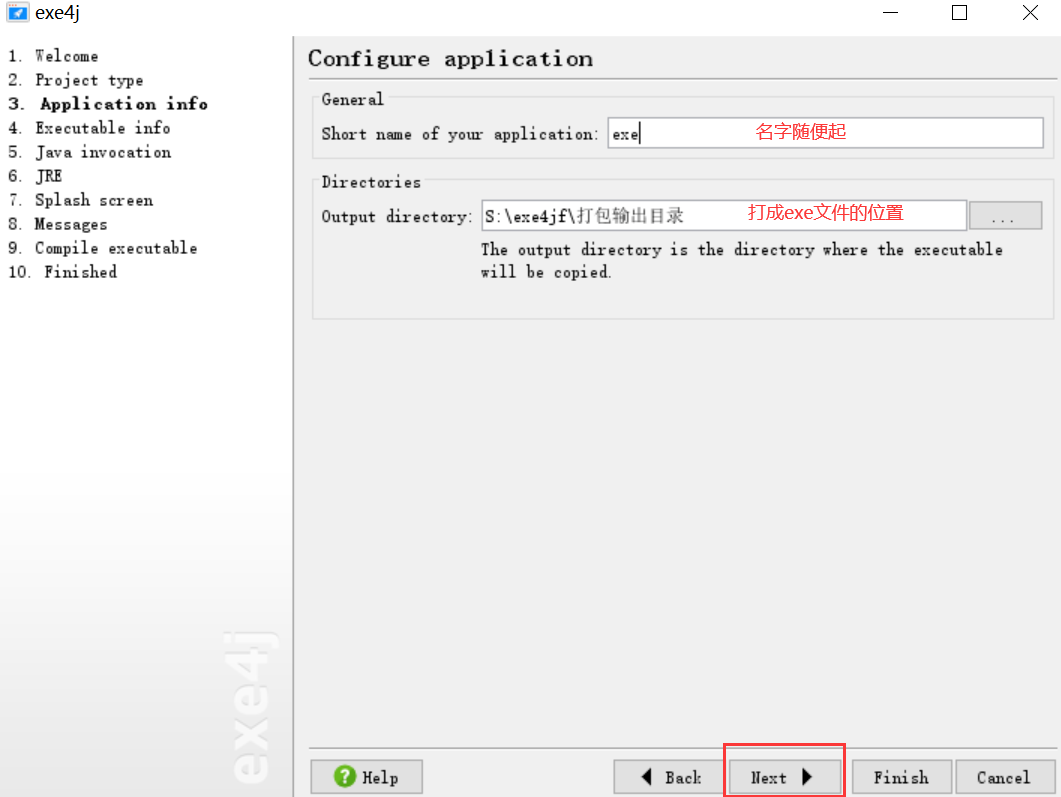Select the Messages step
Viewport: 1061px width, 797px height.
(70, 224)
